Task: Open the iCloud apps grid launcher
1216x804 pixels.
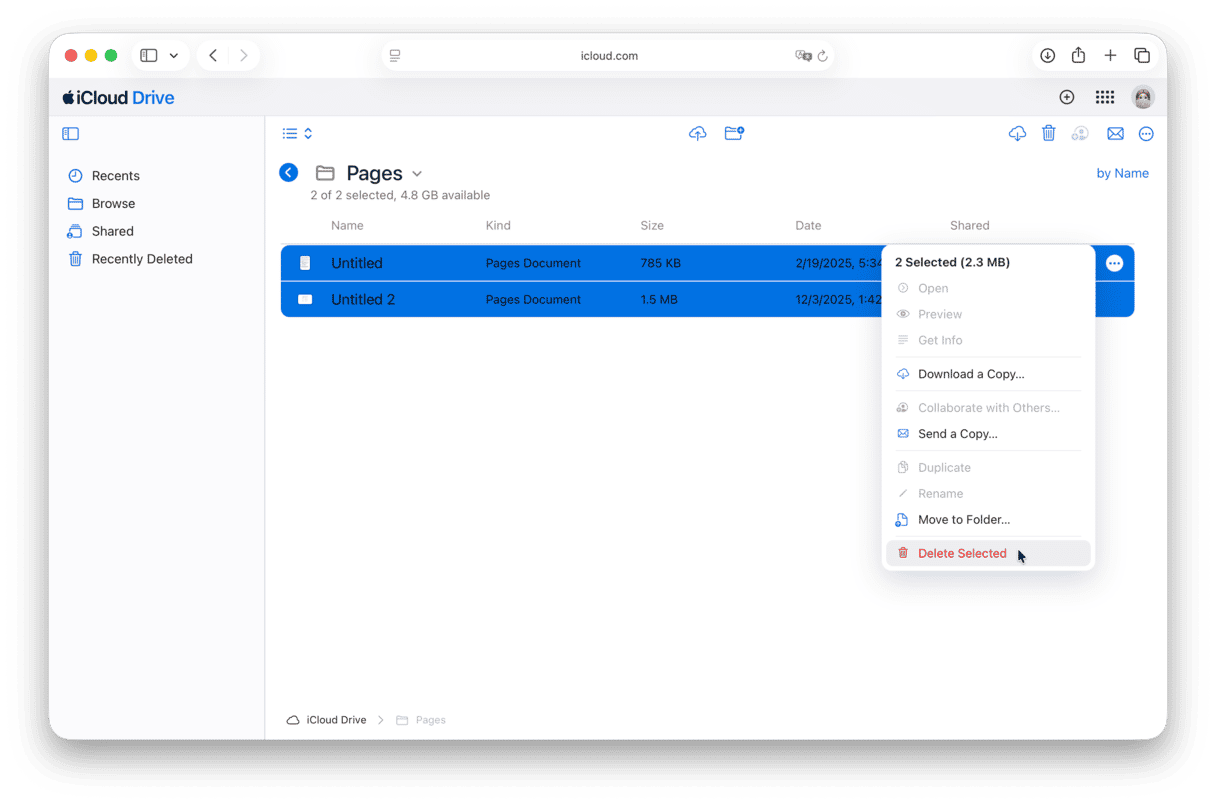Action: tap(1104, 97)
